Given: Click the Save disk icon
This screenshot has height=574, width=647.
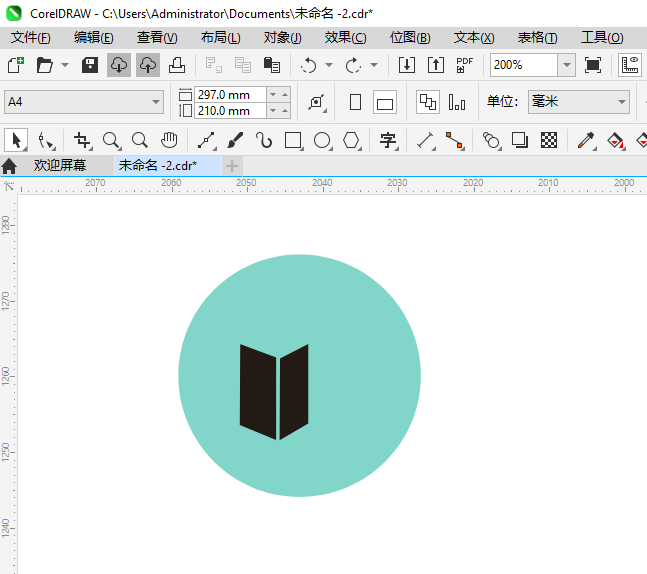Looking at the screenshot, I should pos(90,65).
